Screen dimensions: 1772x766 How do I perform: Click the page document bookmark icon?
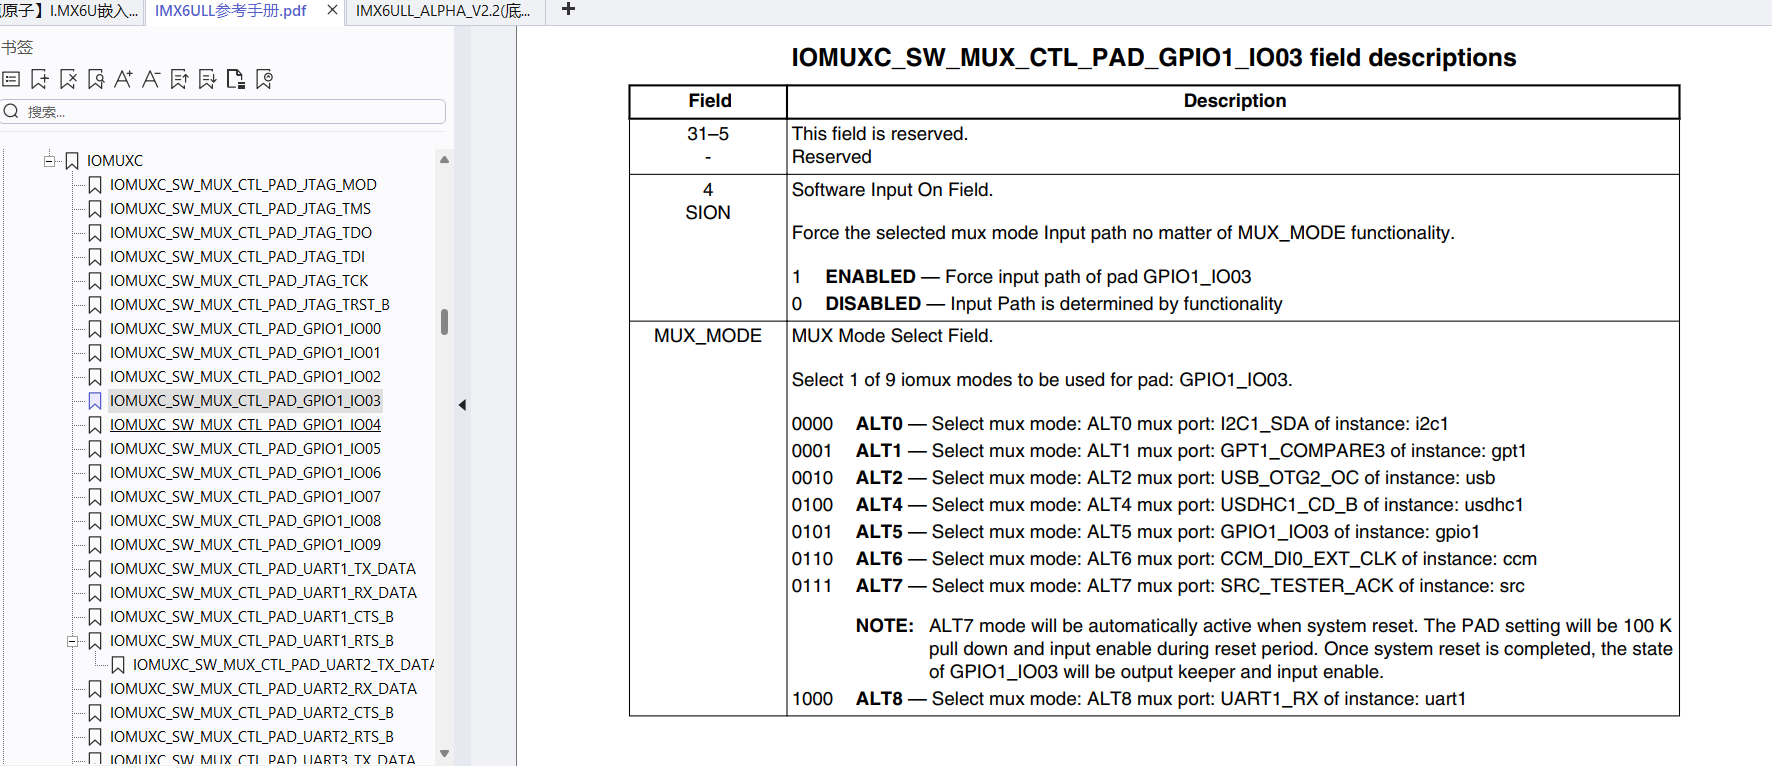pyautogui.click(x=235, y=79)
